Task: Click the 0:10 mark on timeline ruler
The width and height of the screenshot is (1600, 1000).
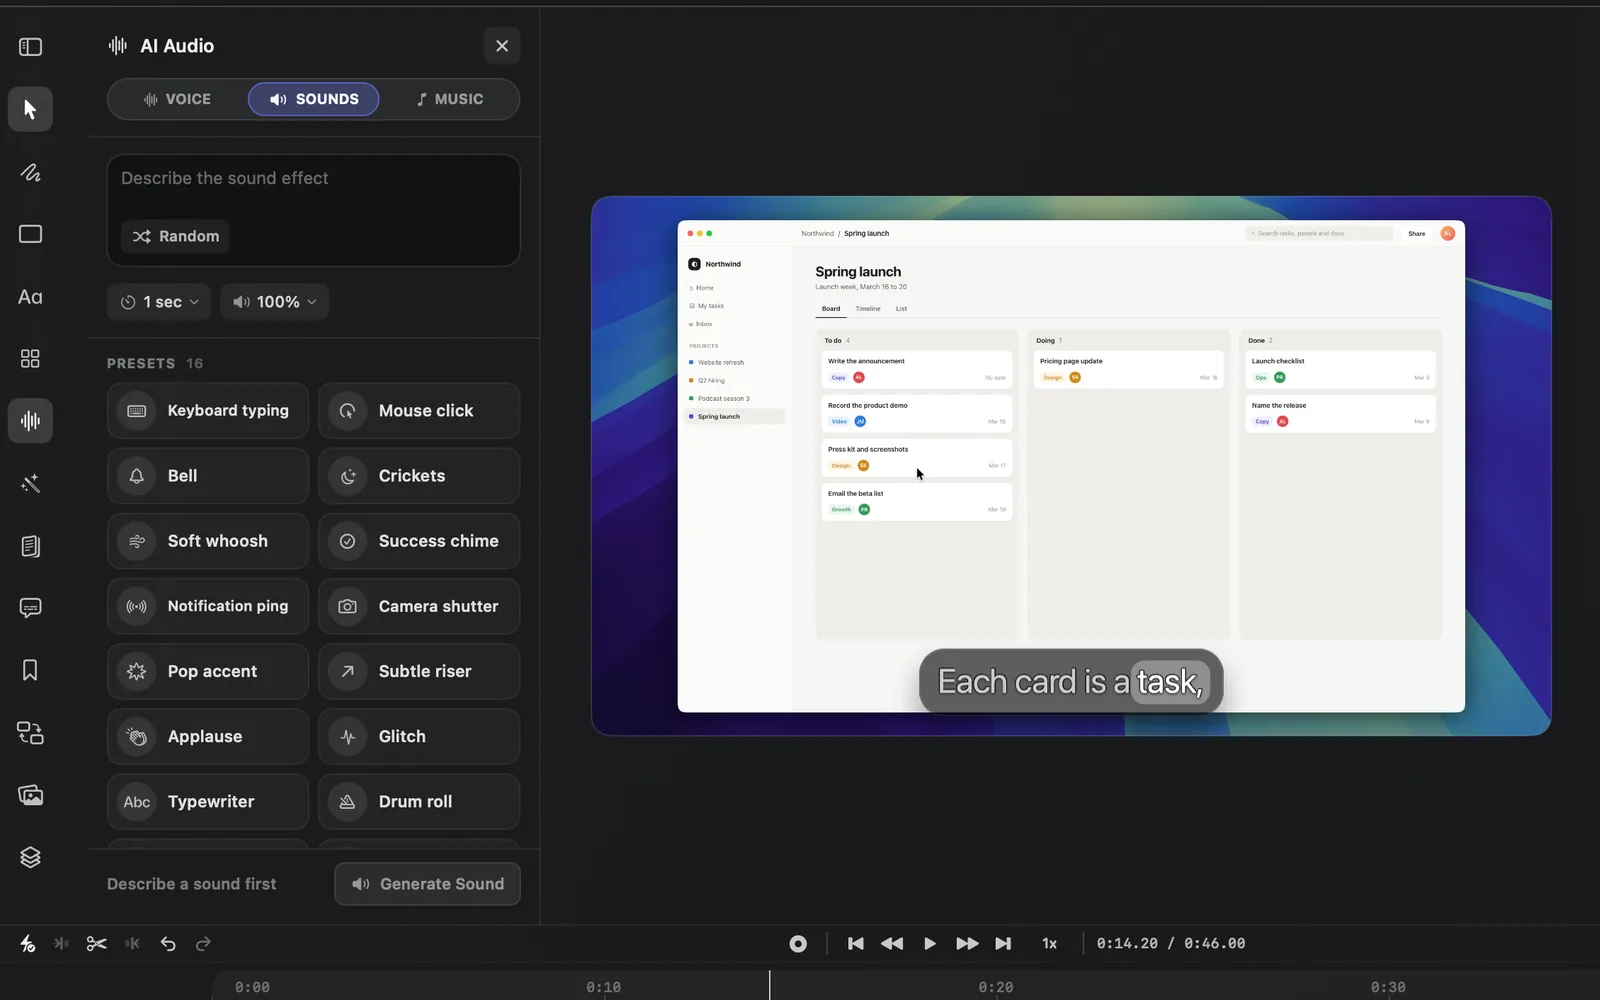Action: point(603,987)
